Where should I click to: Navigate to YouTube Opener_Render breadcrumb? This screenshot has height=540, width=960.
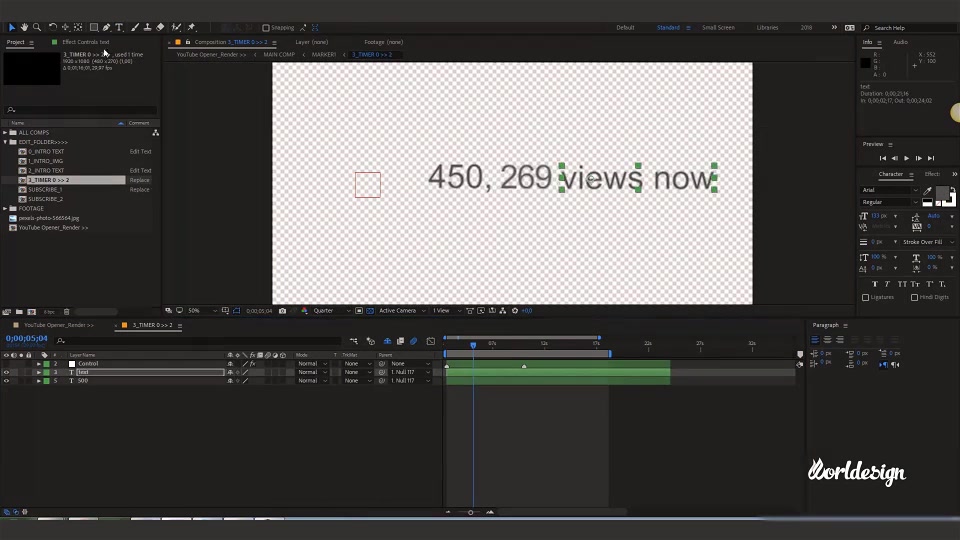pyautogui.click(x=211, y=54)
